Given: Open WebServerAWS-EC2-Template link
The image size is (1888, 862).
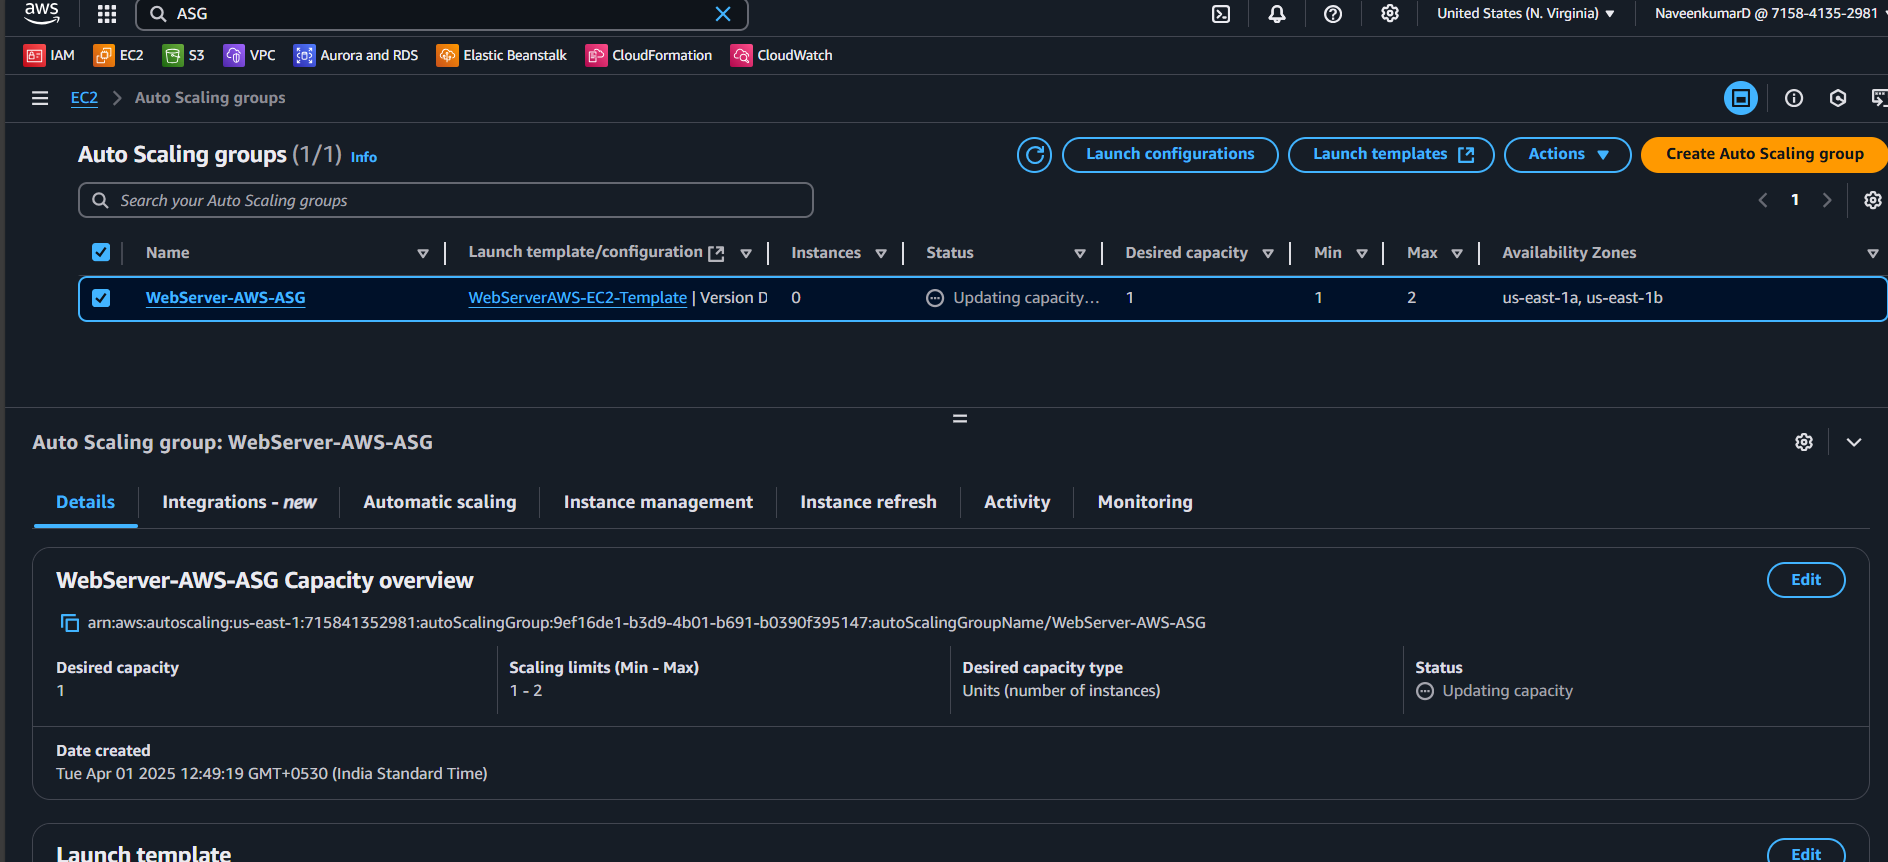Looking at the screenshot, I should click(x=578, y=298).
